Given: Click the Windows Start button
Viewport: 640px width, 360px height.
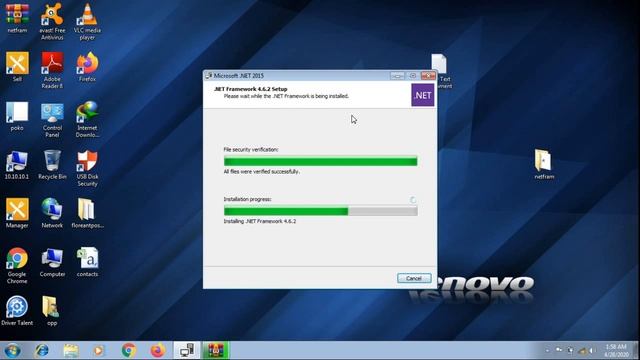Looking at the screenshot, I should tap(12, 351).
